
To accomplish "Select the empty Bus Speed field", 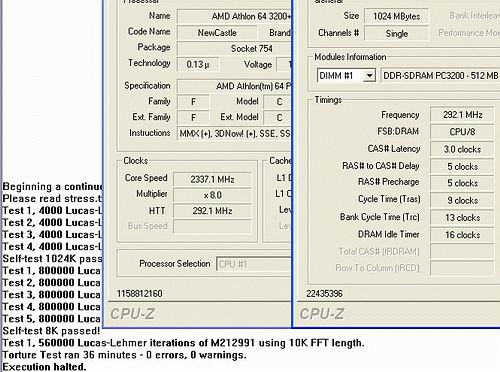I will point(212,226).
